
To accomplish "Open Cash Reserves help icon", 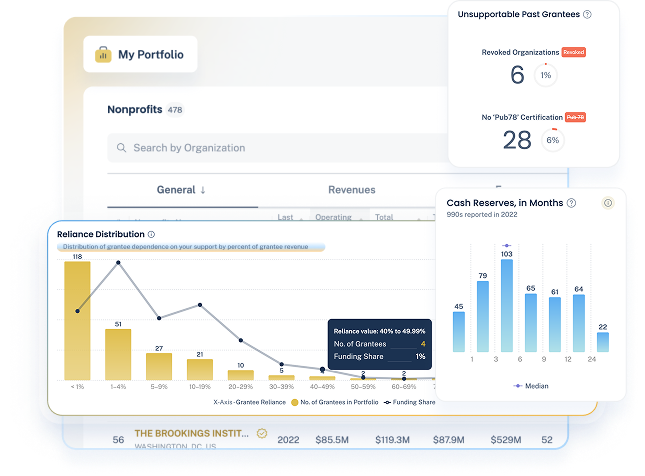I will pos(571,203).
